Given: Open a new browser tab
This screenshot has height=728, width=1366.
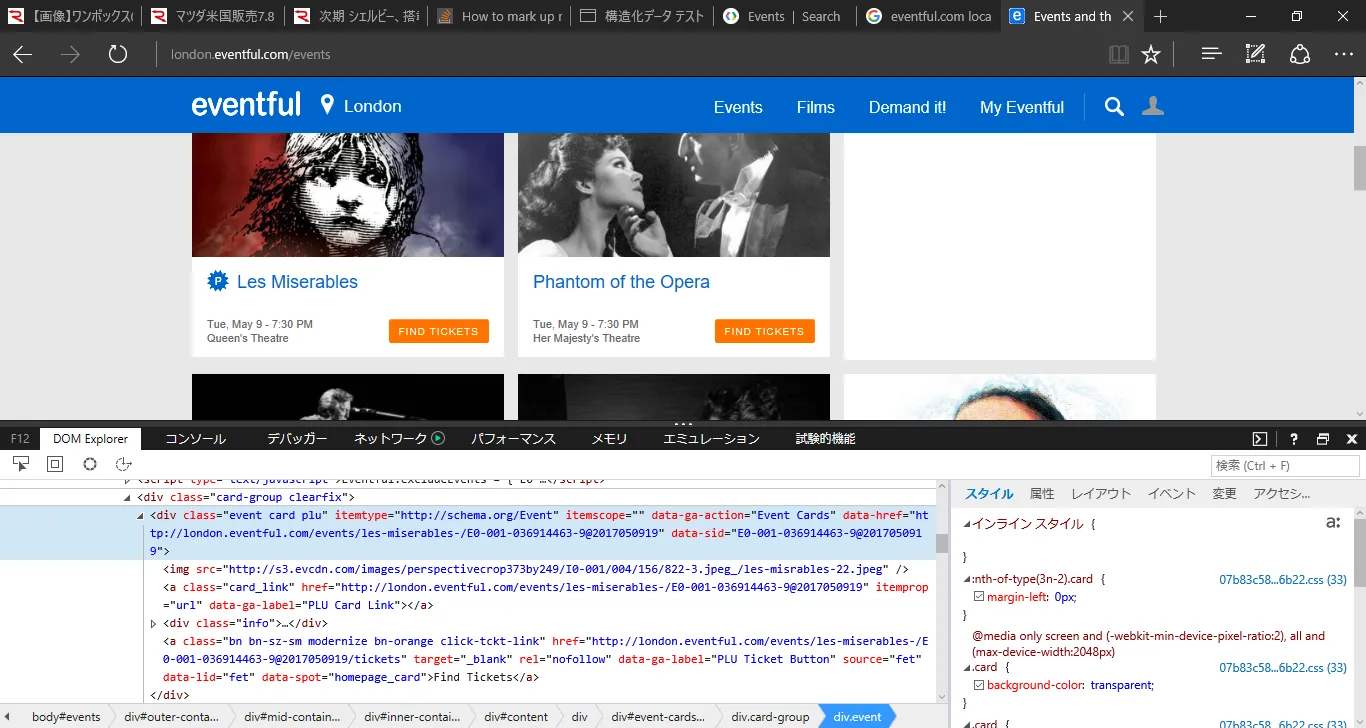Looking at the screenshot, I should [1160, 17].
